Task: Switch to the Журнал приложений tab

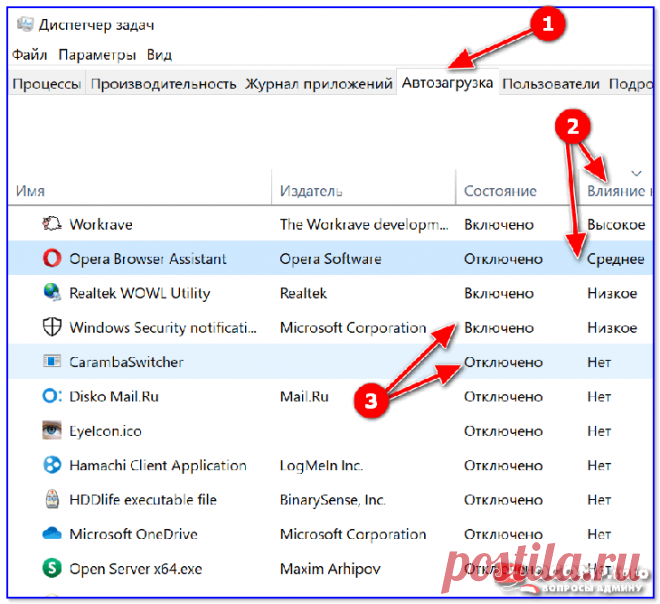Action: coord(319,84)
